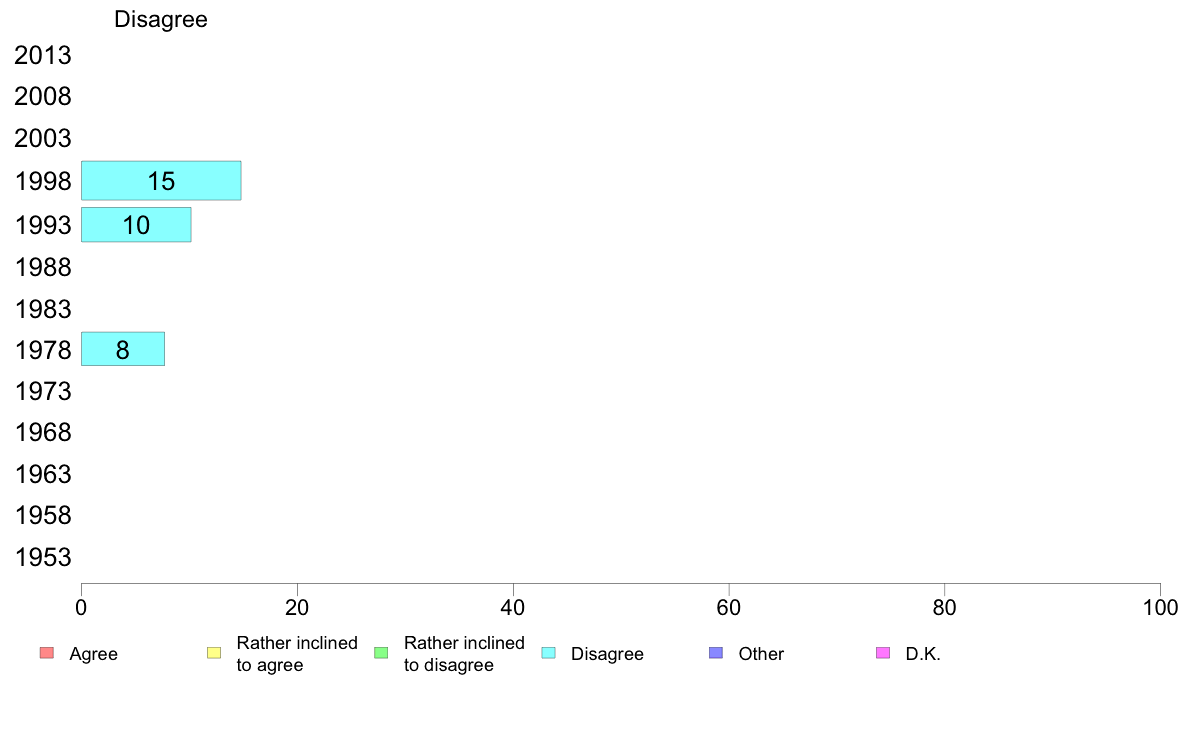This screenshot has width=1188, height=736.
Task: Click the 60 tick on x-axis
Action: [x=729, y=607]
